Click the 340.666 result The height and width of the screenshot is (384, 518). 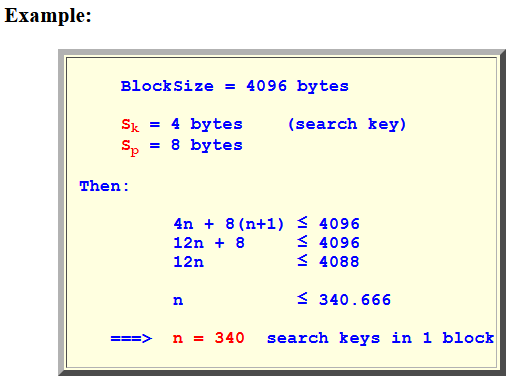[x=355, y=300]
